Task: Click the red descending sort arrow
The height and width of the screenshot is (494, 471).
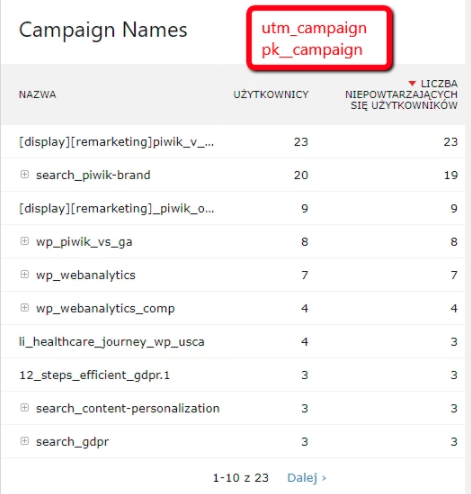Action: tap(412, 83)
